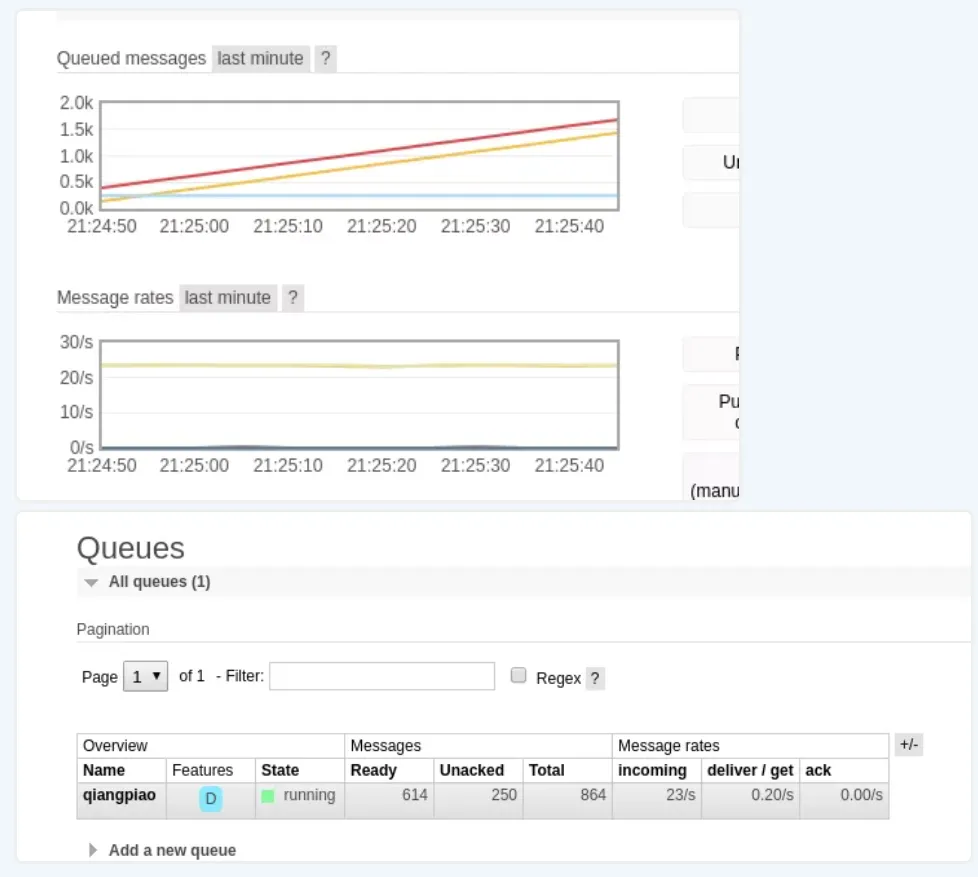The height and width of the screenshot is (877, 978).
Task: Sort queues by Total column
Action: point(546,770)
